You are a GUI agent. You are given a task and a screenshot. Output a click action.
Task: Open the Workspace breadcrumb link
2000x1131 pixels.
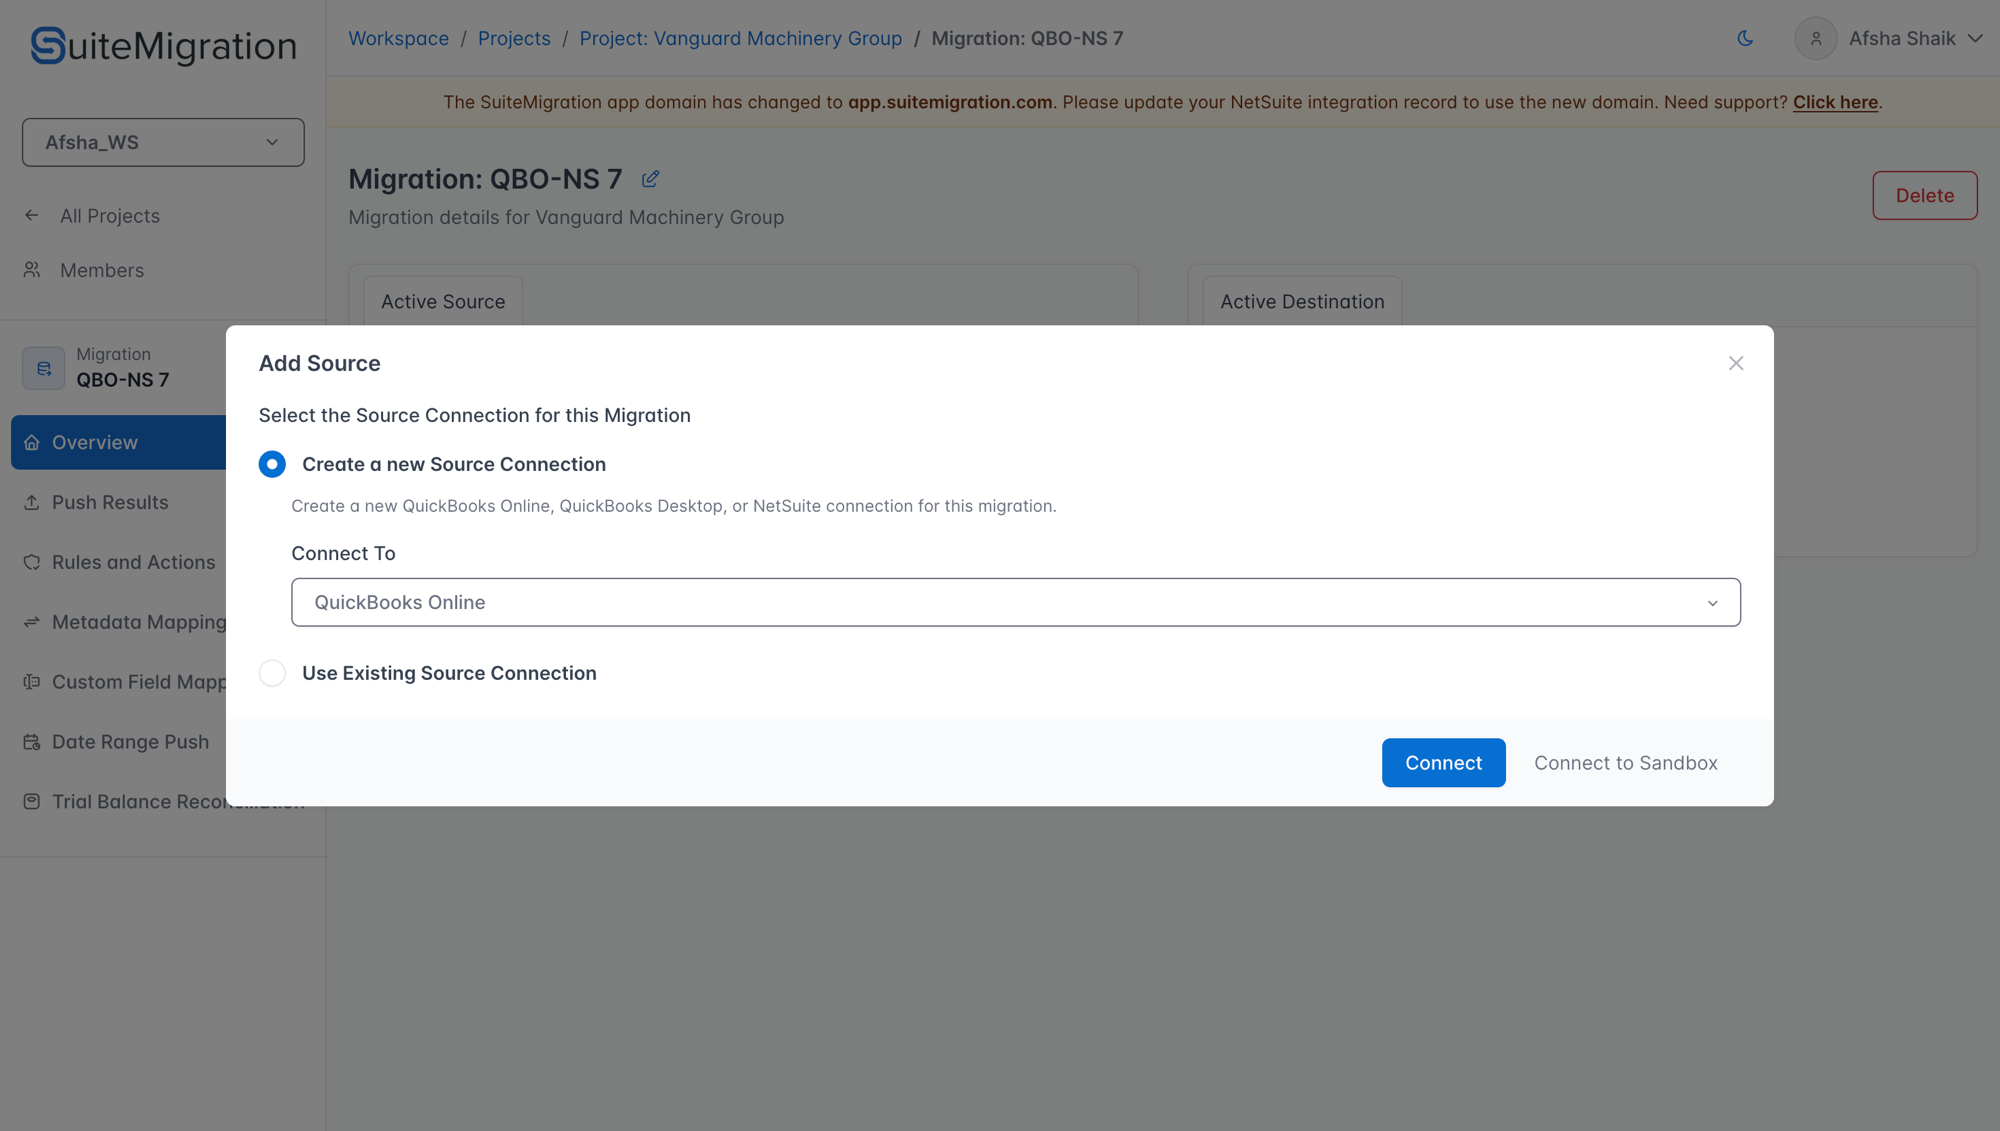(398, 38)
